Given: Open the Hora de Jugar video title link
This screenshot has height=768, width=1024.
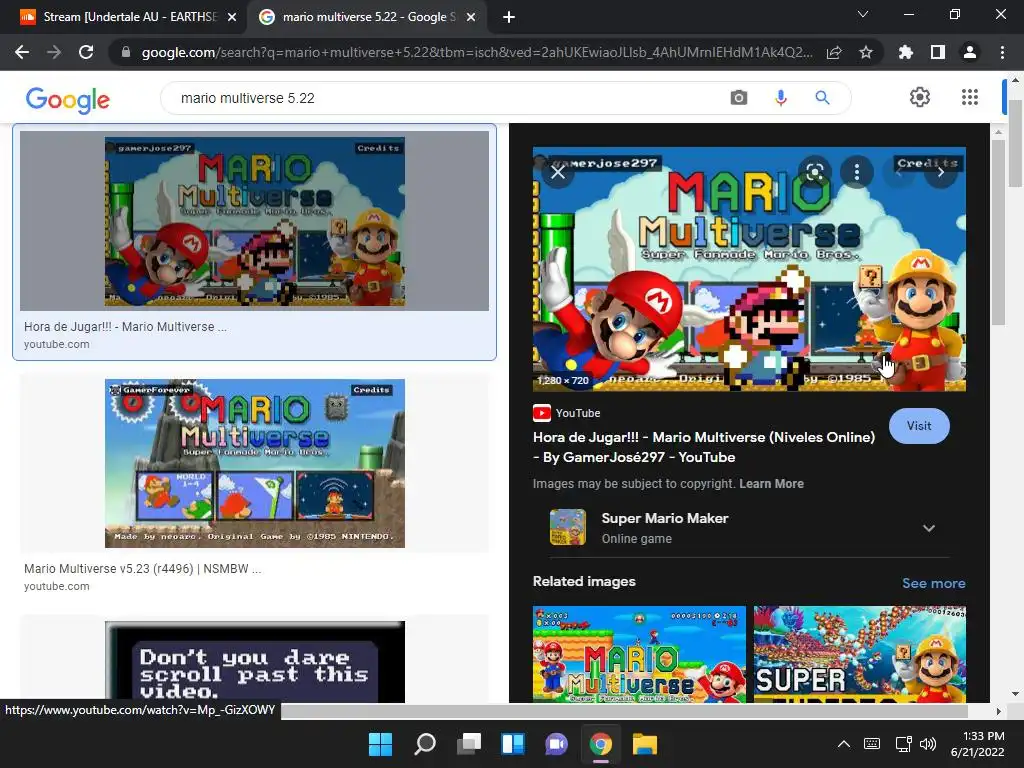Looking at the screenshot, I should pos(704,447).
